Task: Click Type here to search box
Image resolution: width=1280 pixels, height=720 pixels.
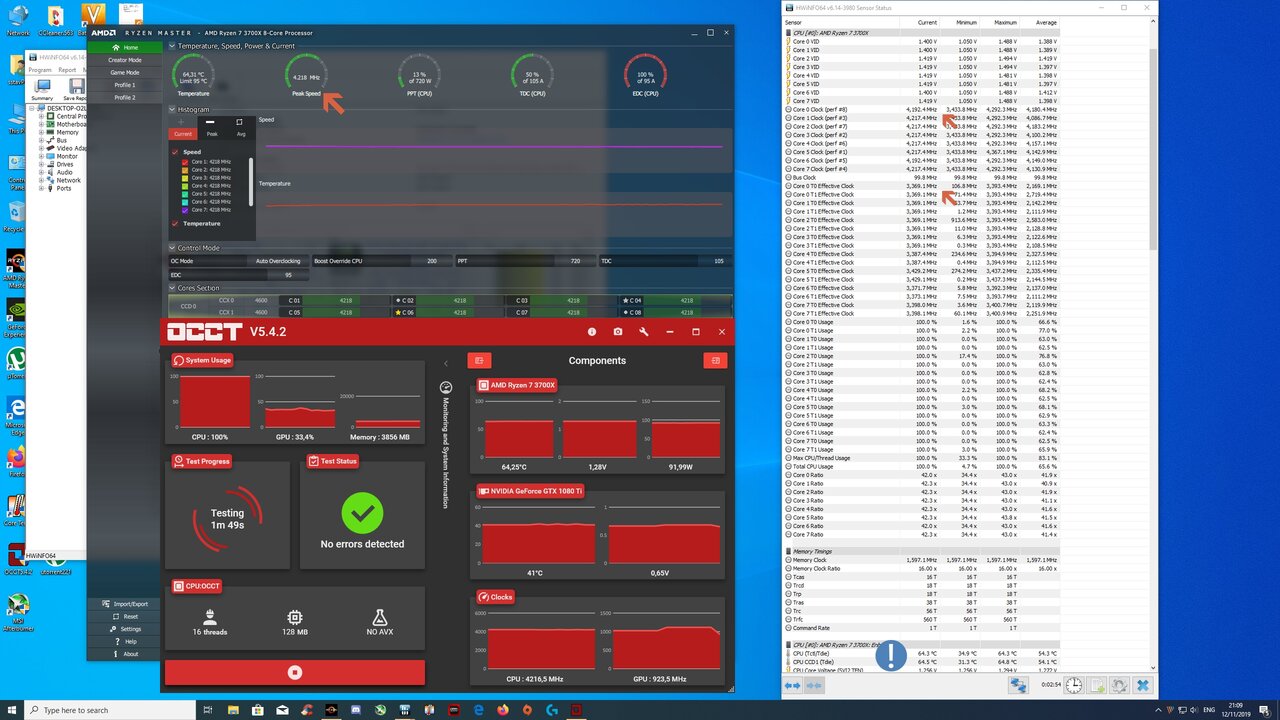Action: pos(110,710)
